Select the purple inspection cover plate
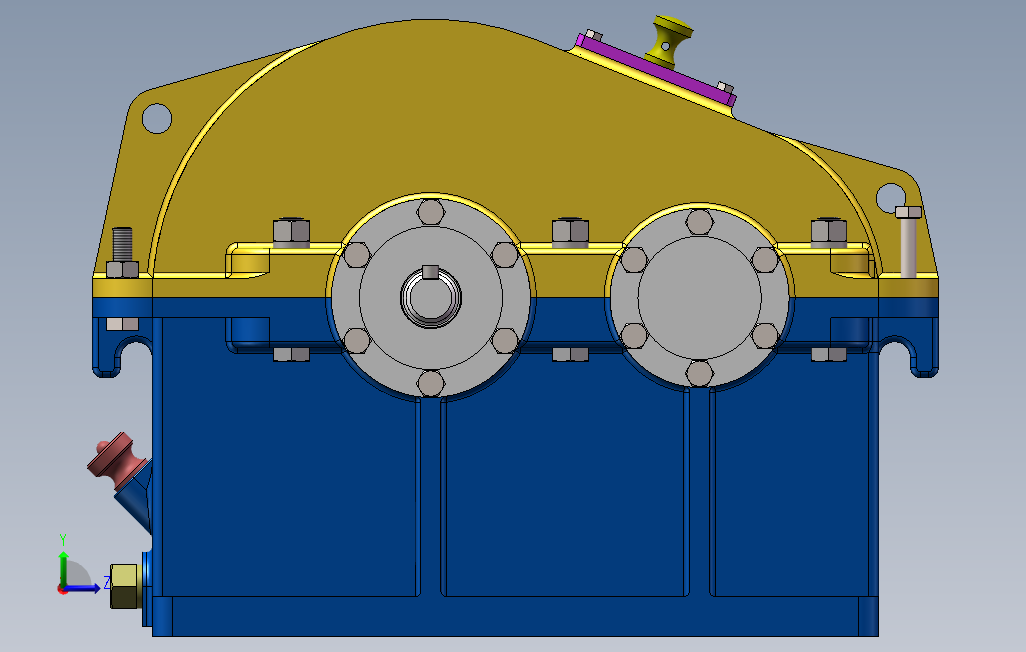 tap(656, 70)
